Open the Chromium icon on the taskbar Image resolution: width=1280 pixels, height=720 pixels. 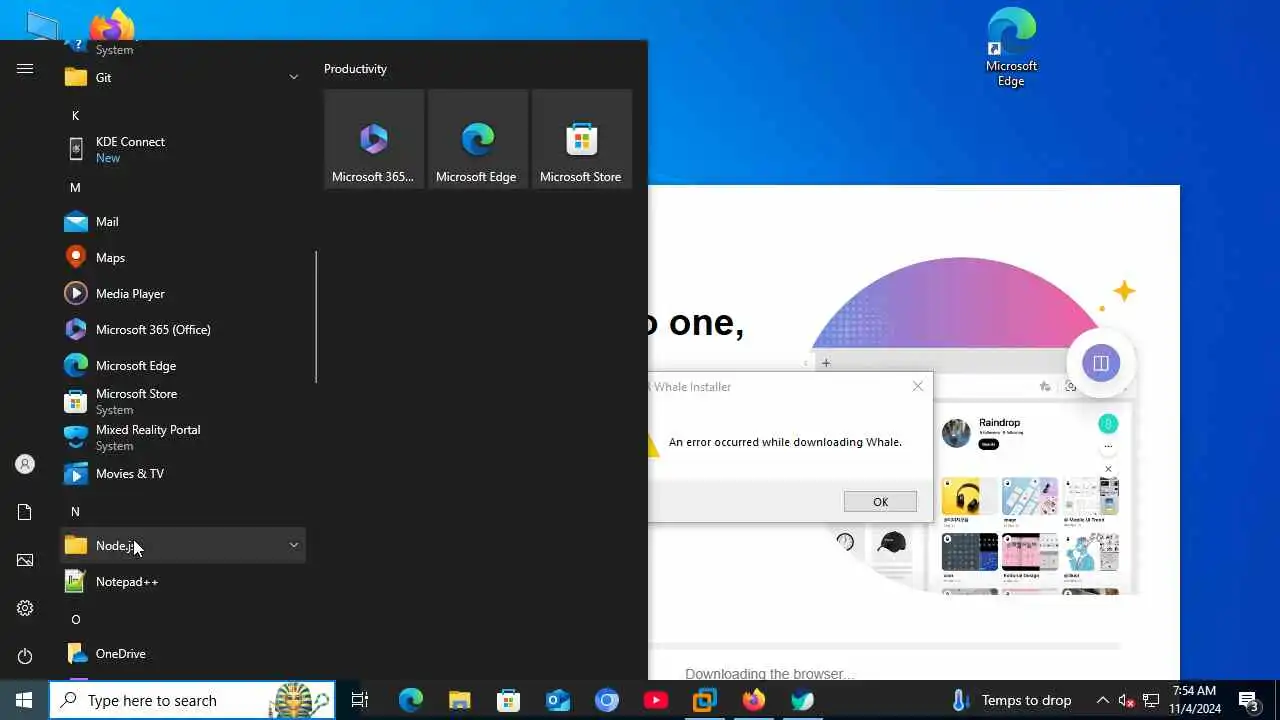pyautogui.click(x=606, y=700)
